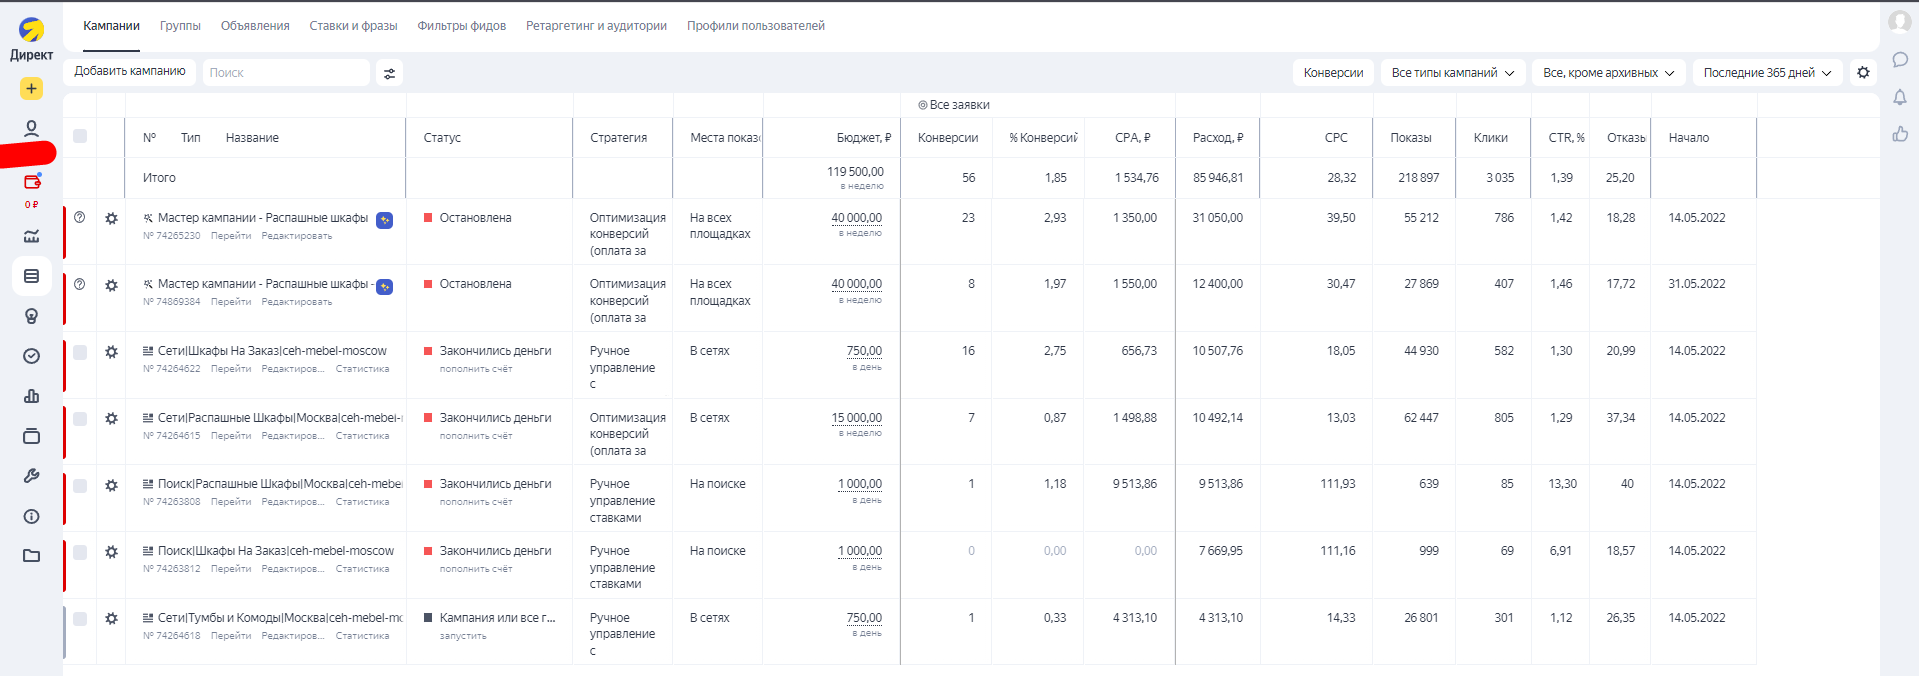Open the 'Последние 365 дней' period dropdown

click(1767, 73)
